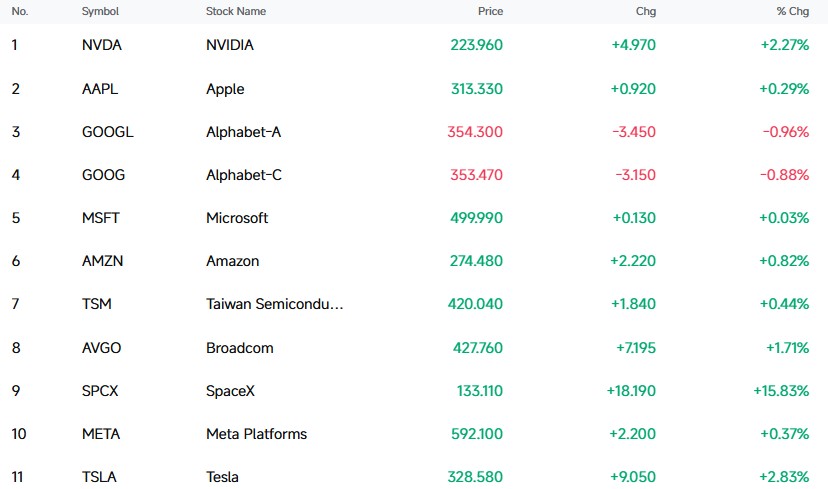Open Taiwan Semiconductor truncated name
This screenshot has width=828, height=489.
coord(274,304)
